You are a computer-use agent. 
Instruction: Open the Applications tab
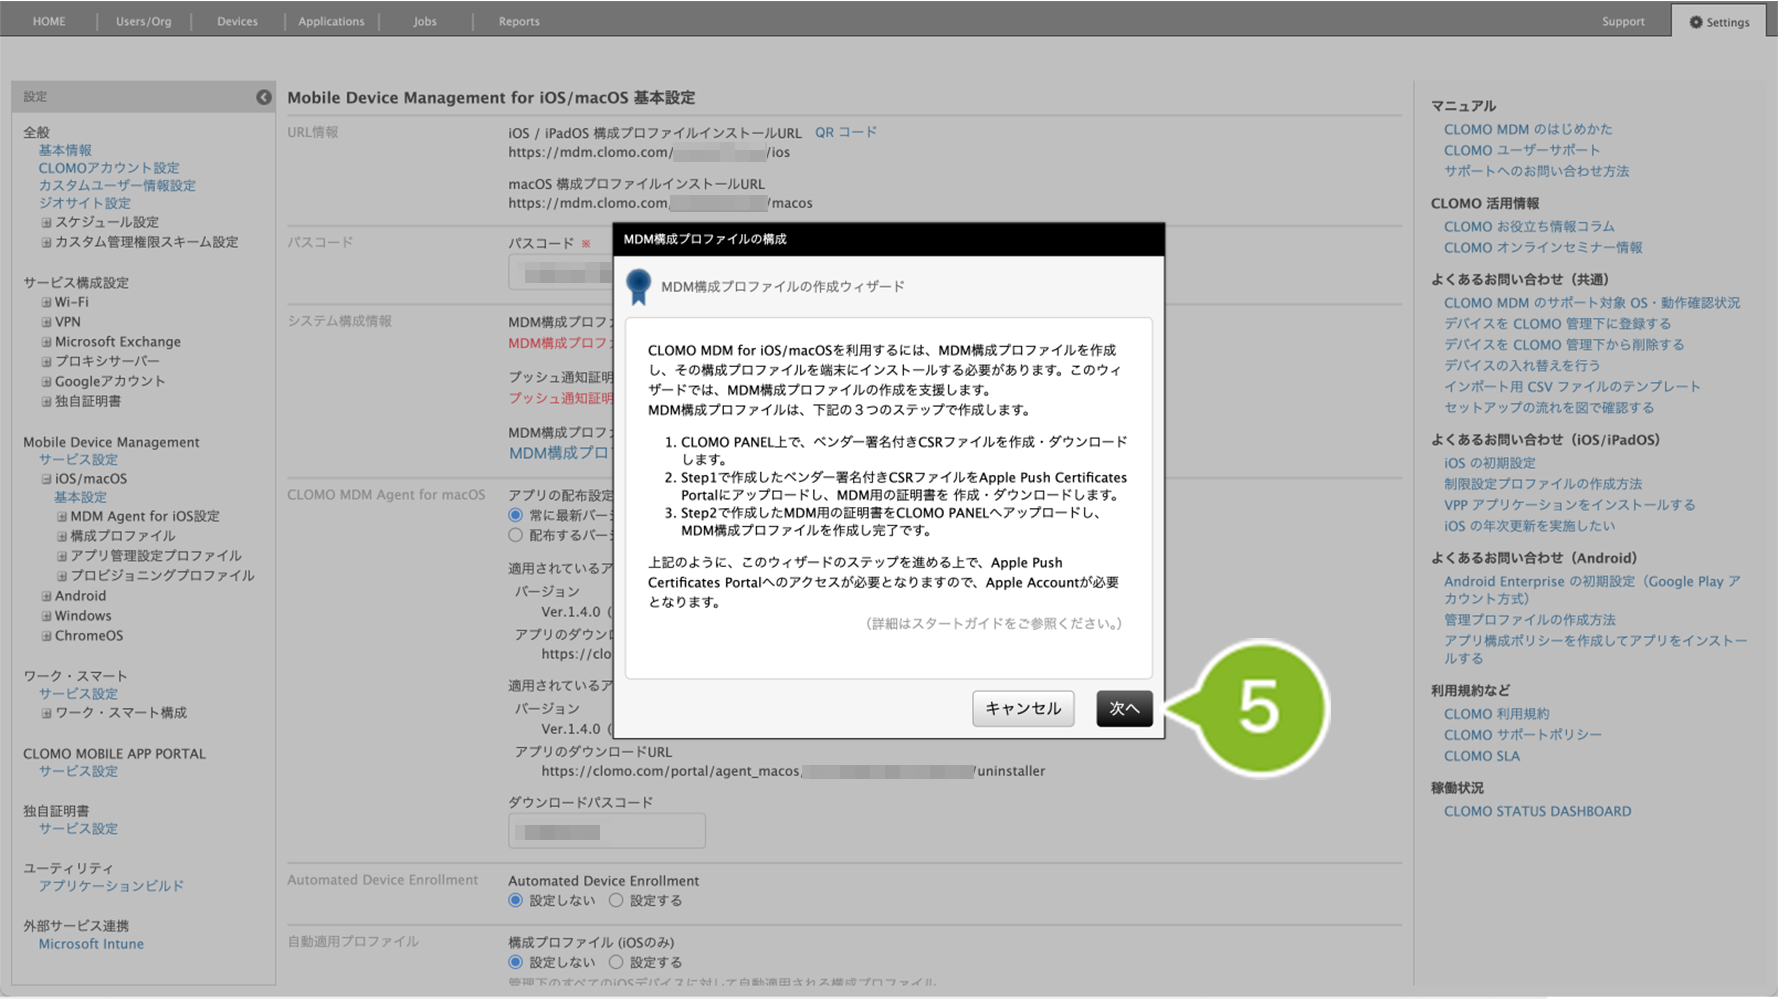click(x=331, y=21)
